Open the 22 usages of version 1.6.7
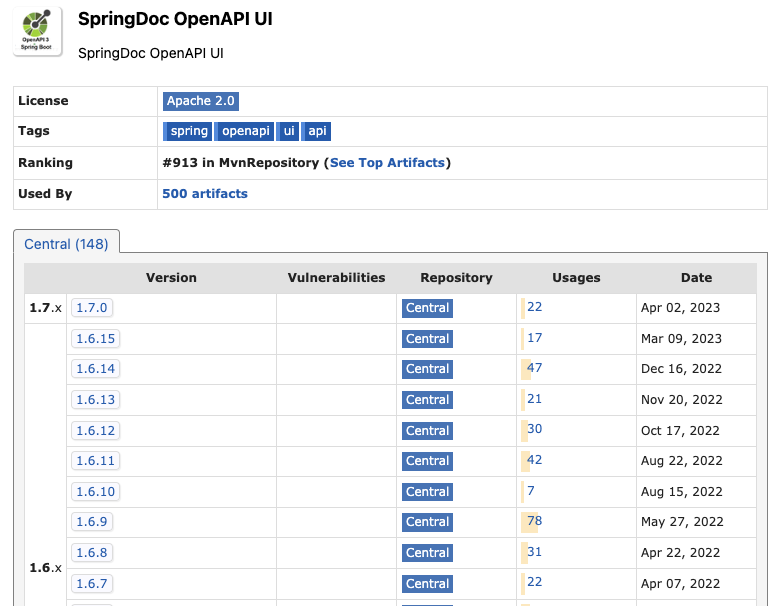This screenshot has width=777, height=606. pyautogui.click(x=534, y=582)
